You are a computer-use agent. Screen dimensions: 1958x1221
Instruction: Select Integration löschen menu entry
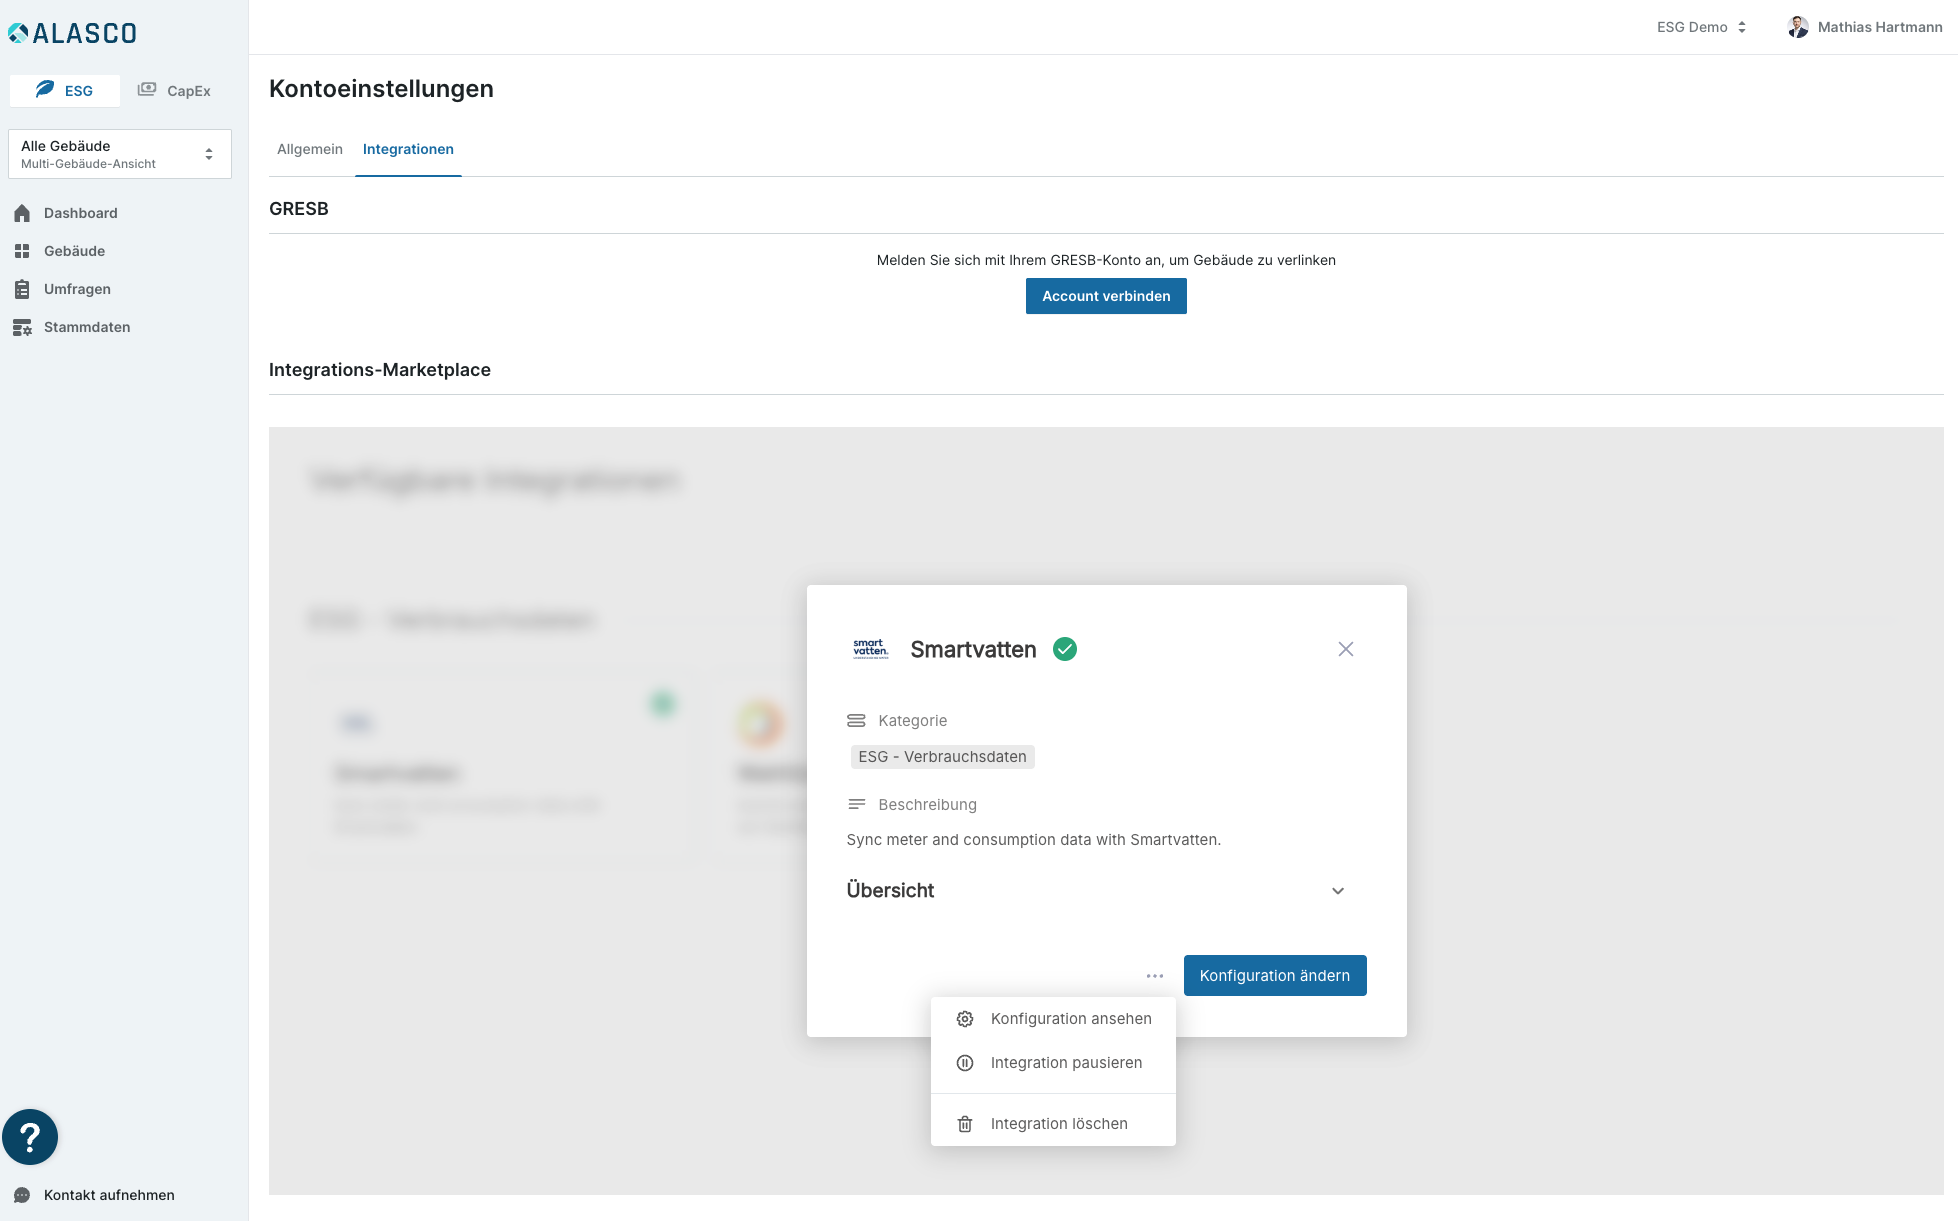[x=1053, y=1124]
